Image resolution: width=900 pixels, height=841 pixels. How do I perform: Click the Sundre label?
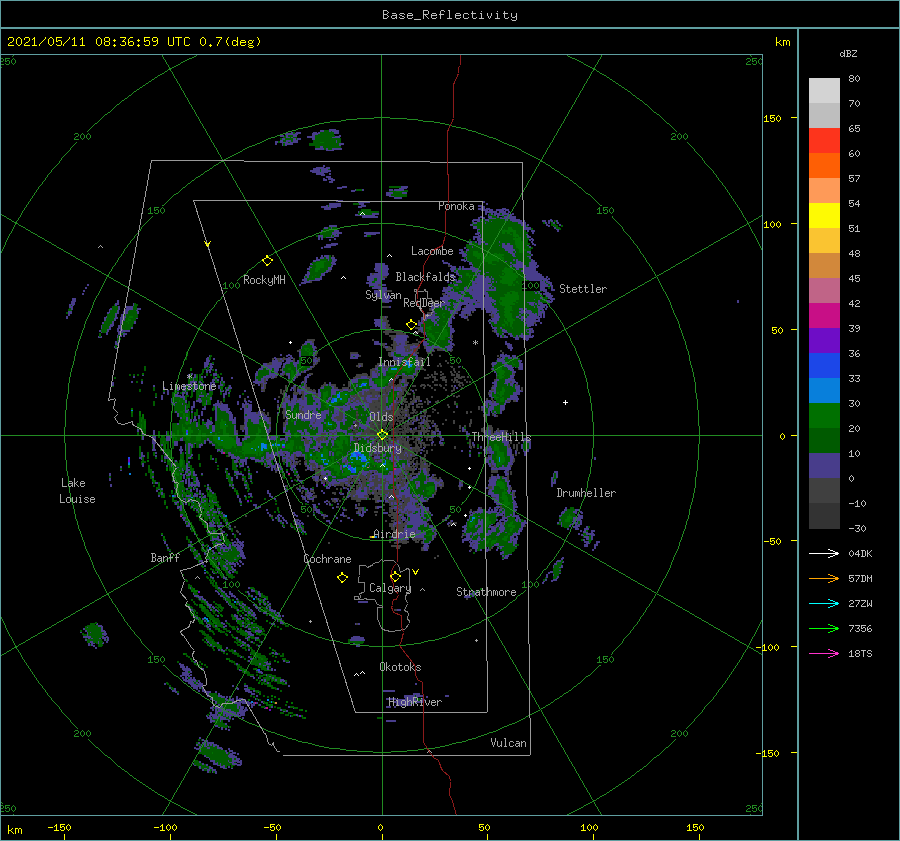[x=303, y=414]
